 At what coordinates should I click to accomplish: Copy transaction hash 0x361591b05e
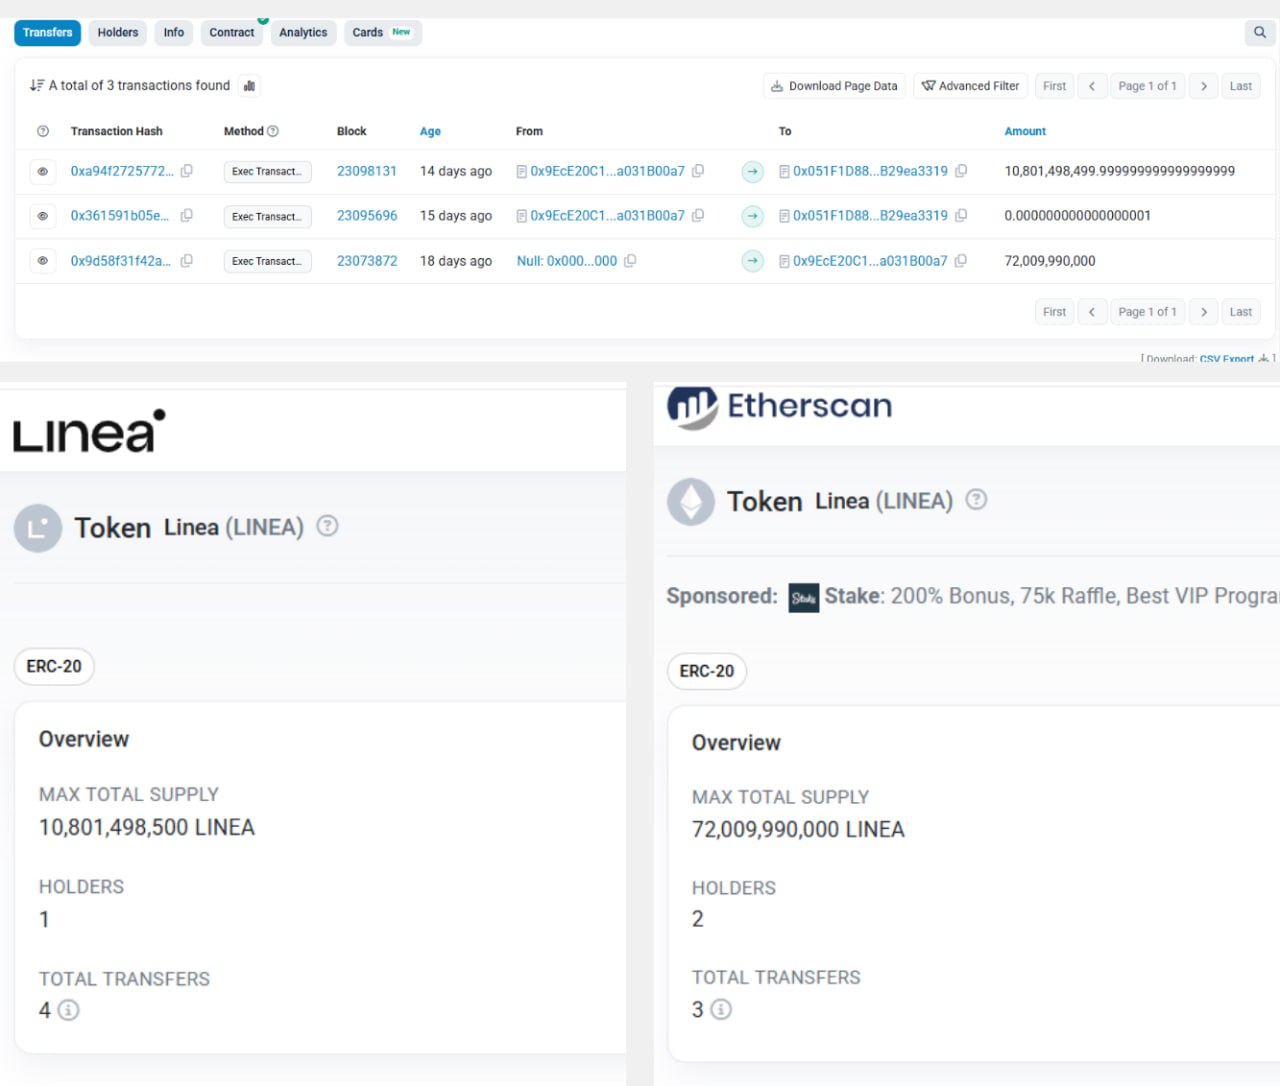(x=186, y=215)
